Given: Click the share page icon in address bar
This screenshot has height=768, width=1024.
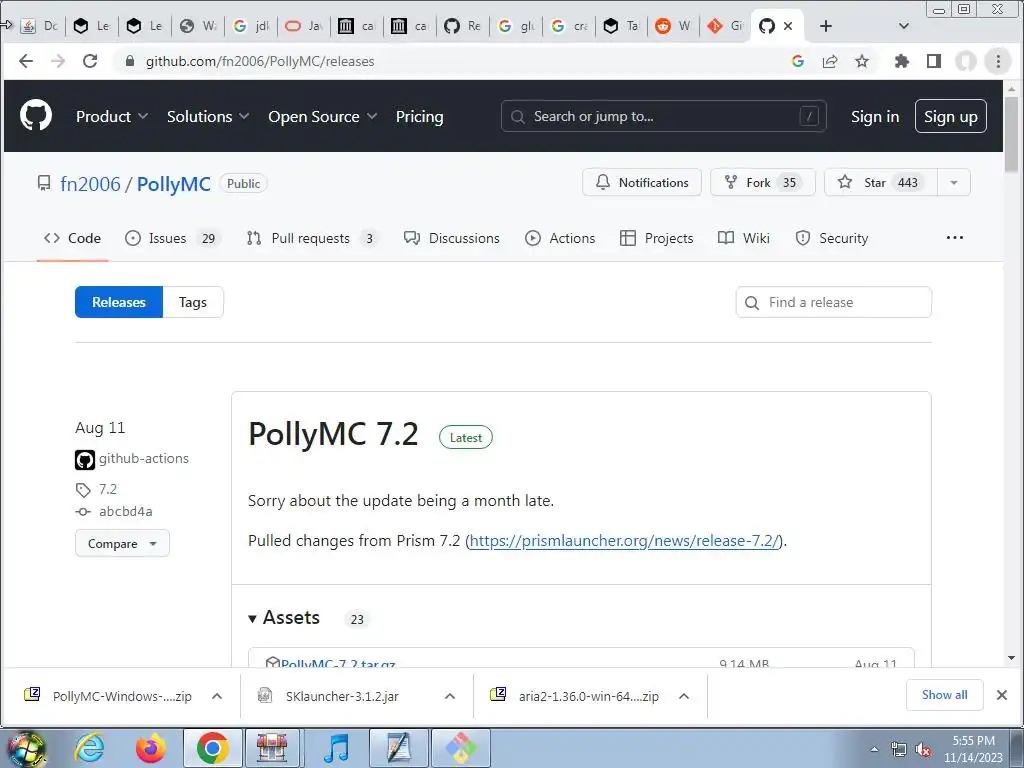Looking at the screenshot, I should tap(830, 61).
